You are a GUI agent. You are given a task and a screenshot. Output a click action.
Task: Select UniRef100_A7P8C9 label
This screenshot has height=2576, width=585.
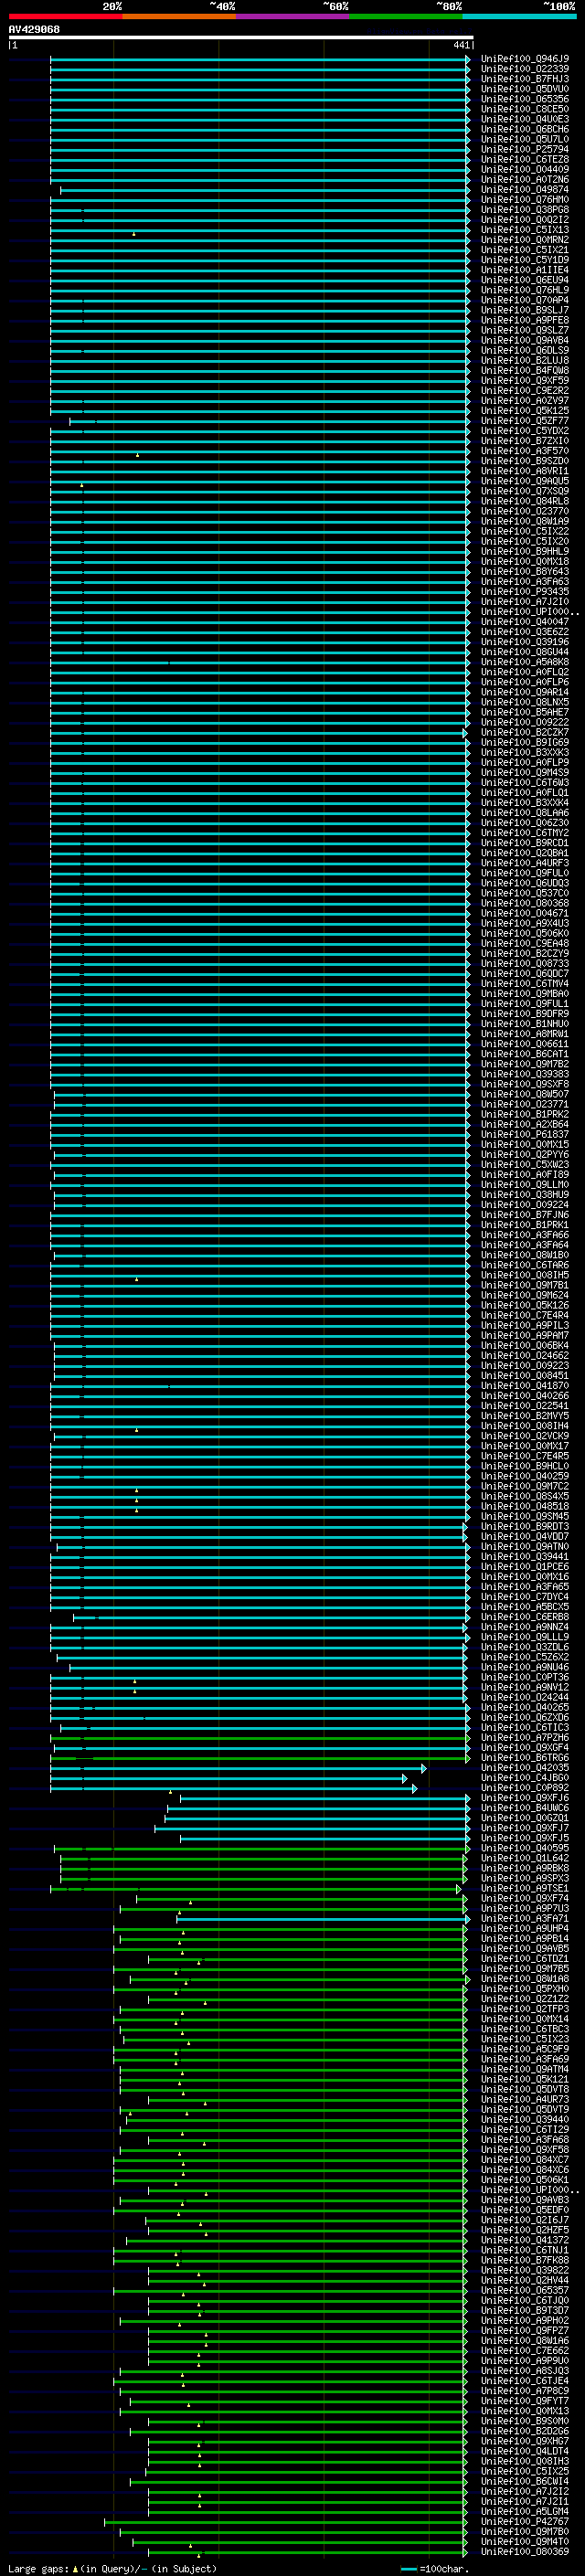point(524,2390)
